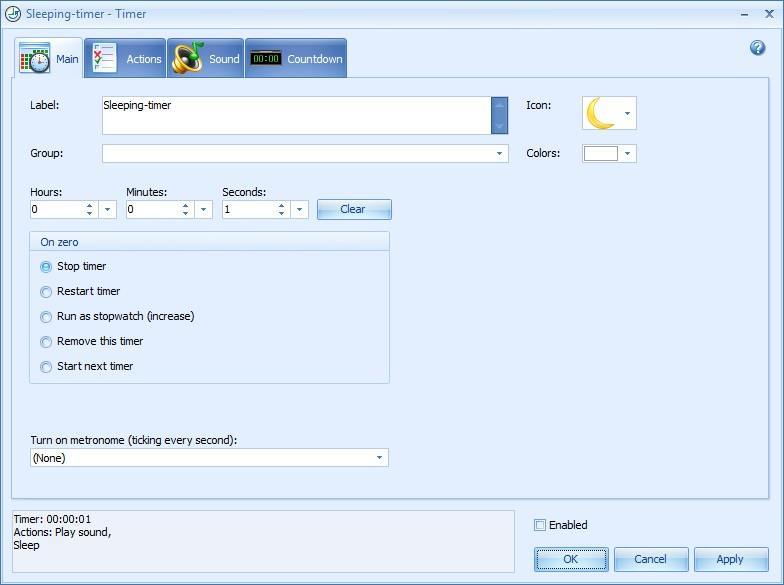Click the Main tab calendar-clock icon
This screenshot has height=585, width=784.
pyautogui.click(x=34, y=58)
